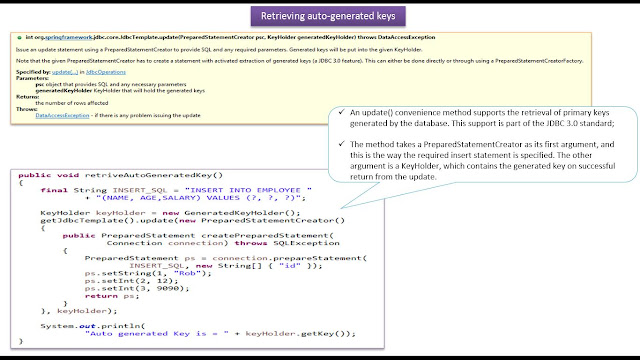Click the 'ps.setString(1, "Rob")' line
The height and width of the screenshot is (360, 640).
tap(148, 273)
